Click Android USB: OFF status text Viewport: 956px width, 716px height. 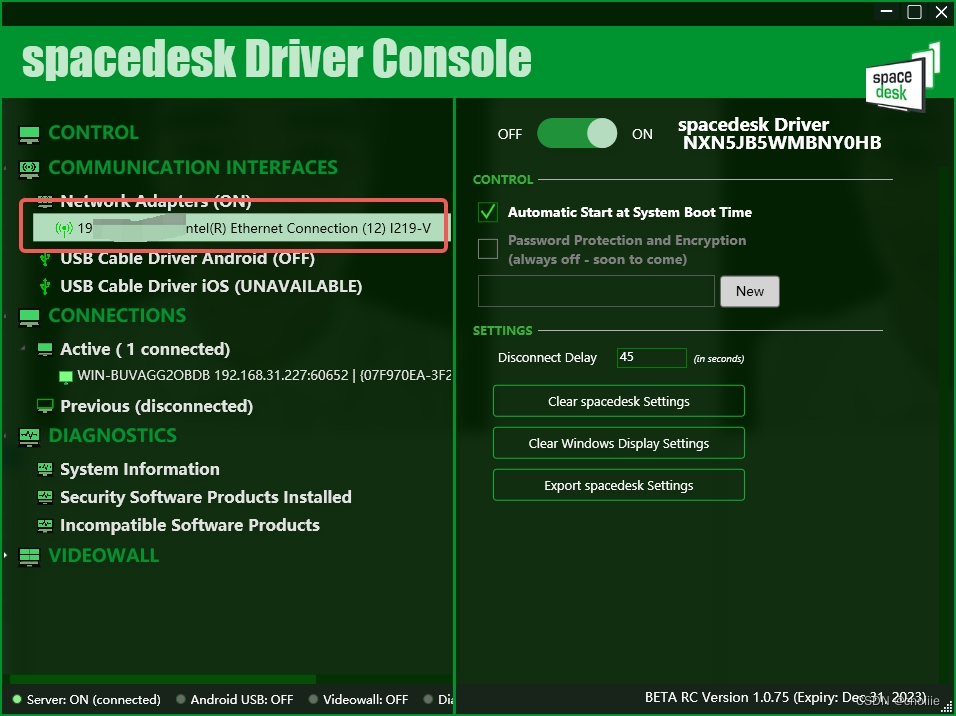pos(241,700)
